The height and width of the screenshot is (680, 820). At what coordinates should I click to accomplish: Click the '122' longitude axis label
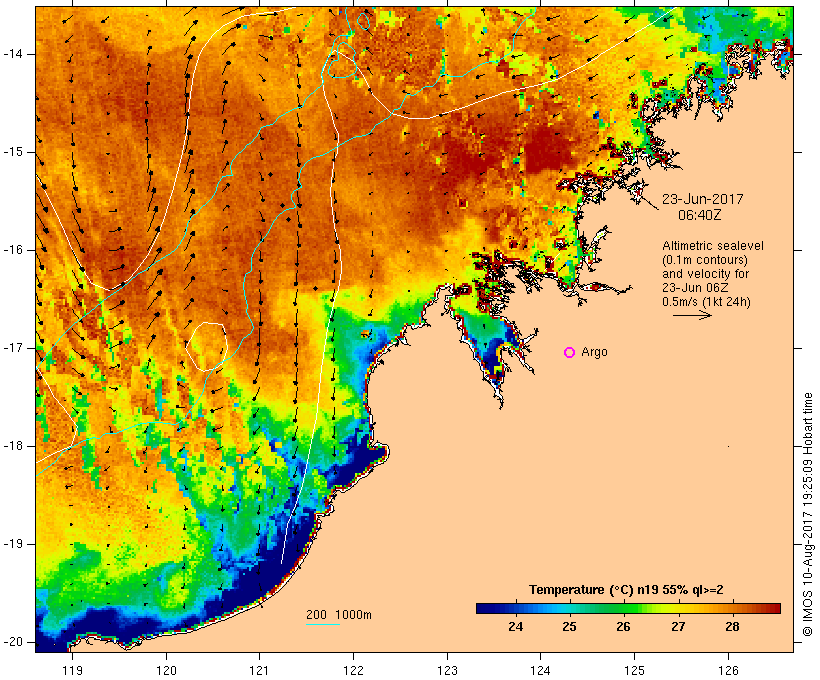[x=353, y=670]
